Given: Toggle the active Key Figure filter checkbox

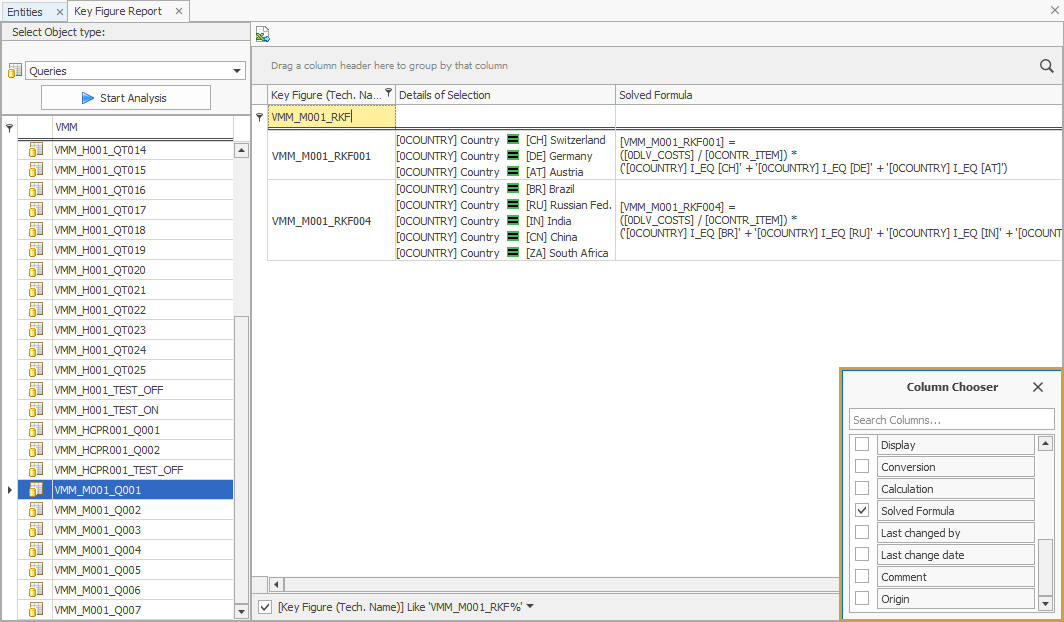Looking at the screenshot, I should pyautogui.click(x=264, y=607).
